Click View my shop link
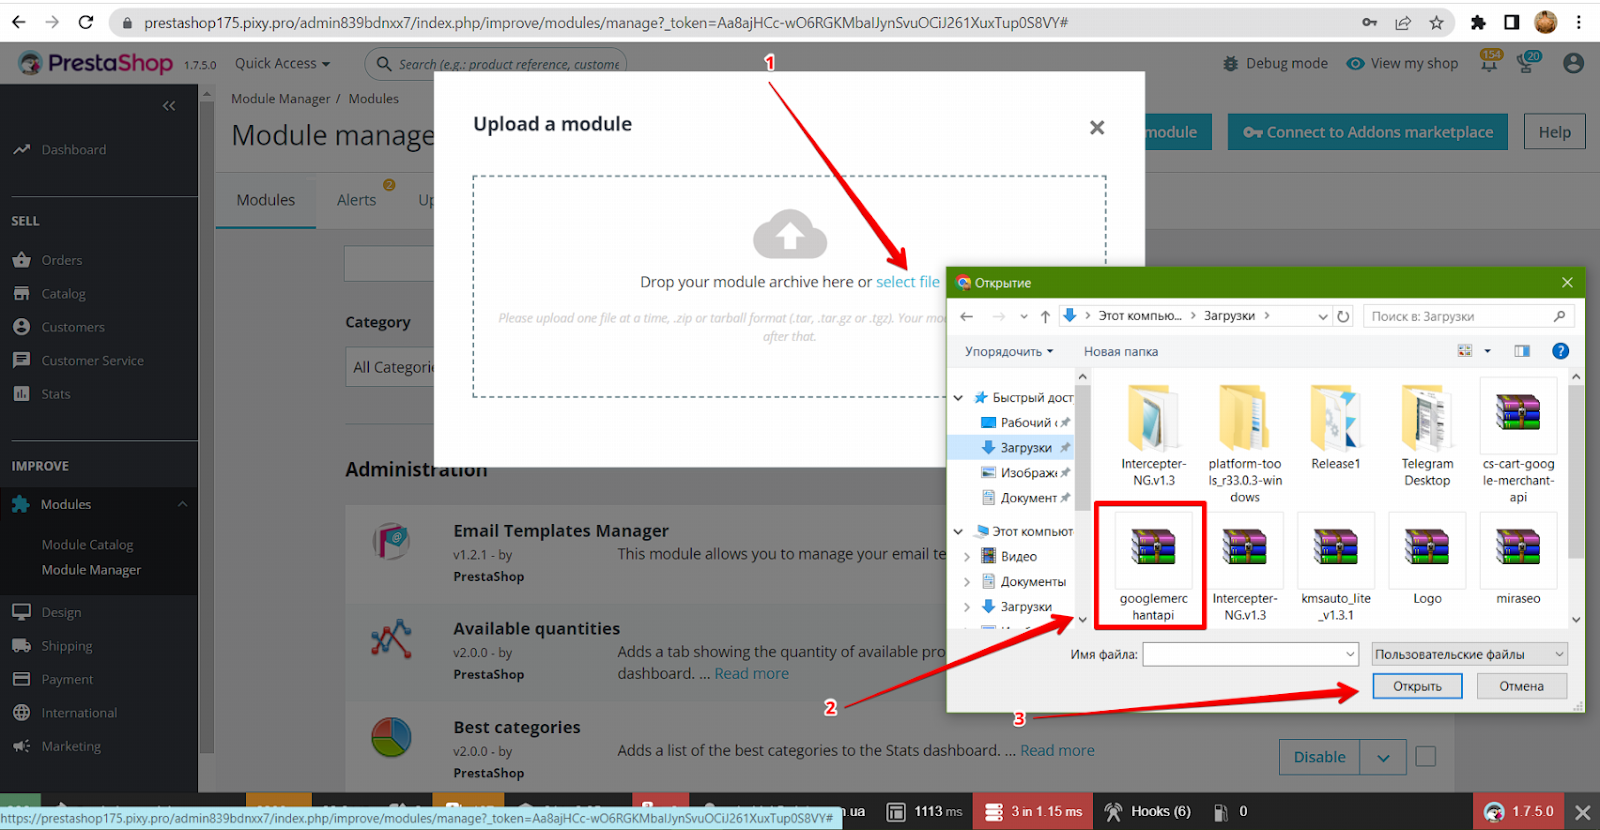The image size is (1600, 830). tap(1402, 63)
